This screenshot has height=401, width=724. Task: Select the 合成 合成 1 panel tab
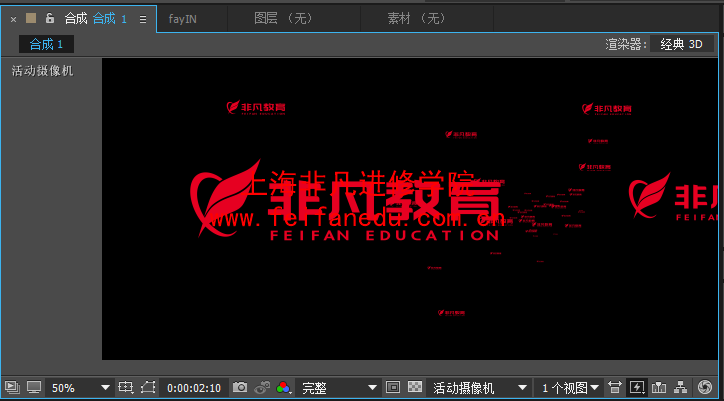point(96,19)
